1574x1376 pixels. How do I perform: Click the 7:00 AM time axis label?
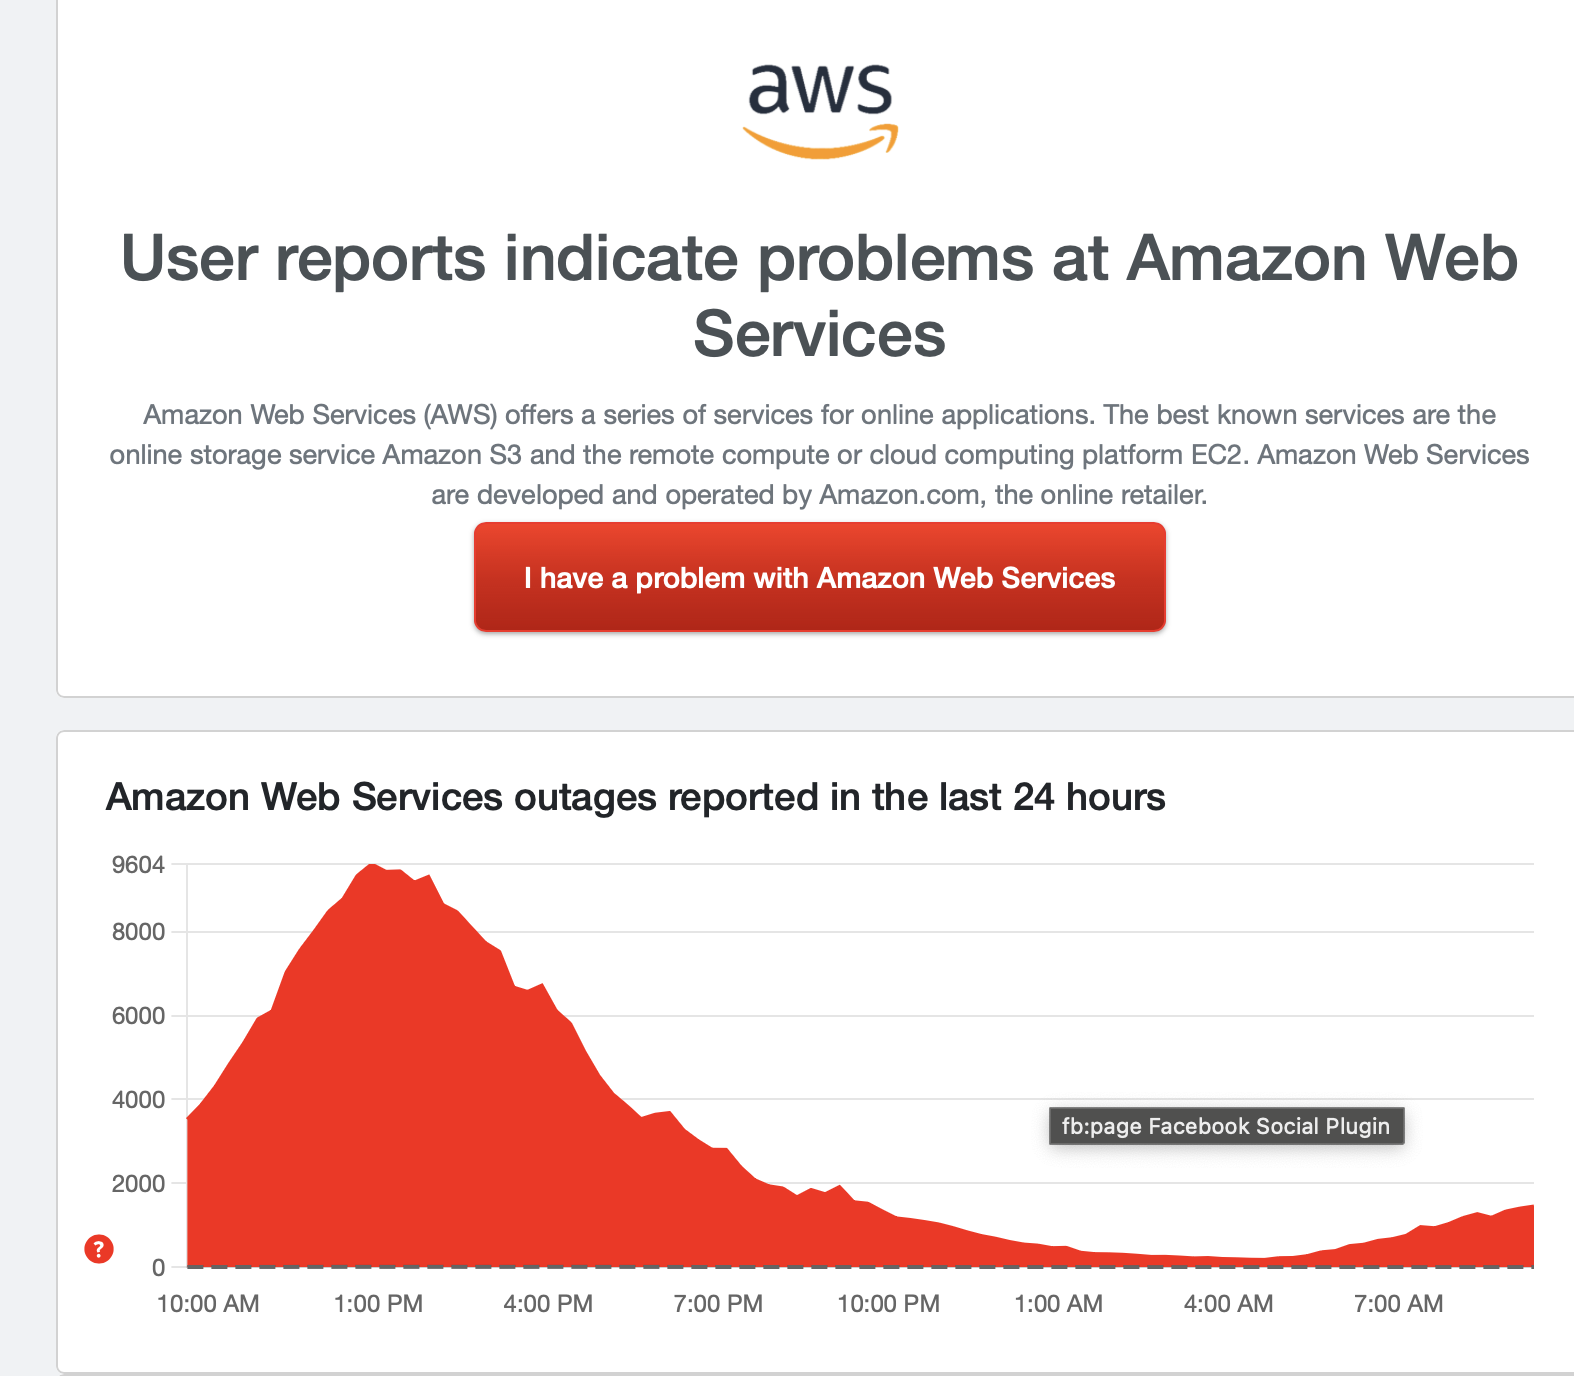(x=1398, y=1304)
